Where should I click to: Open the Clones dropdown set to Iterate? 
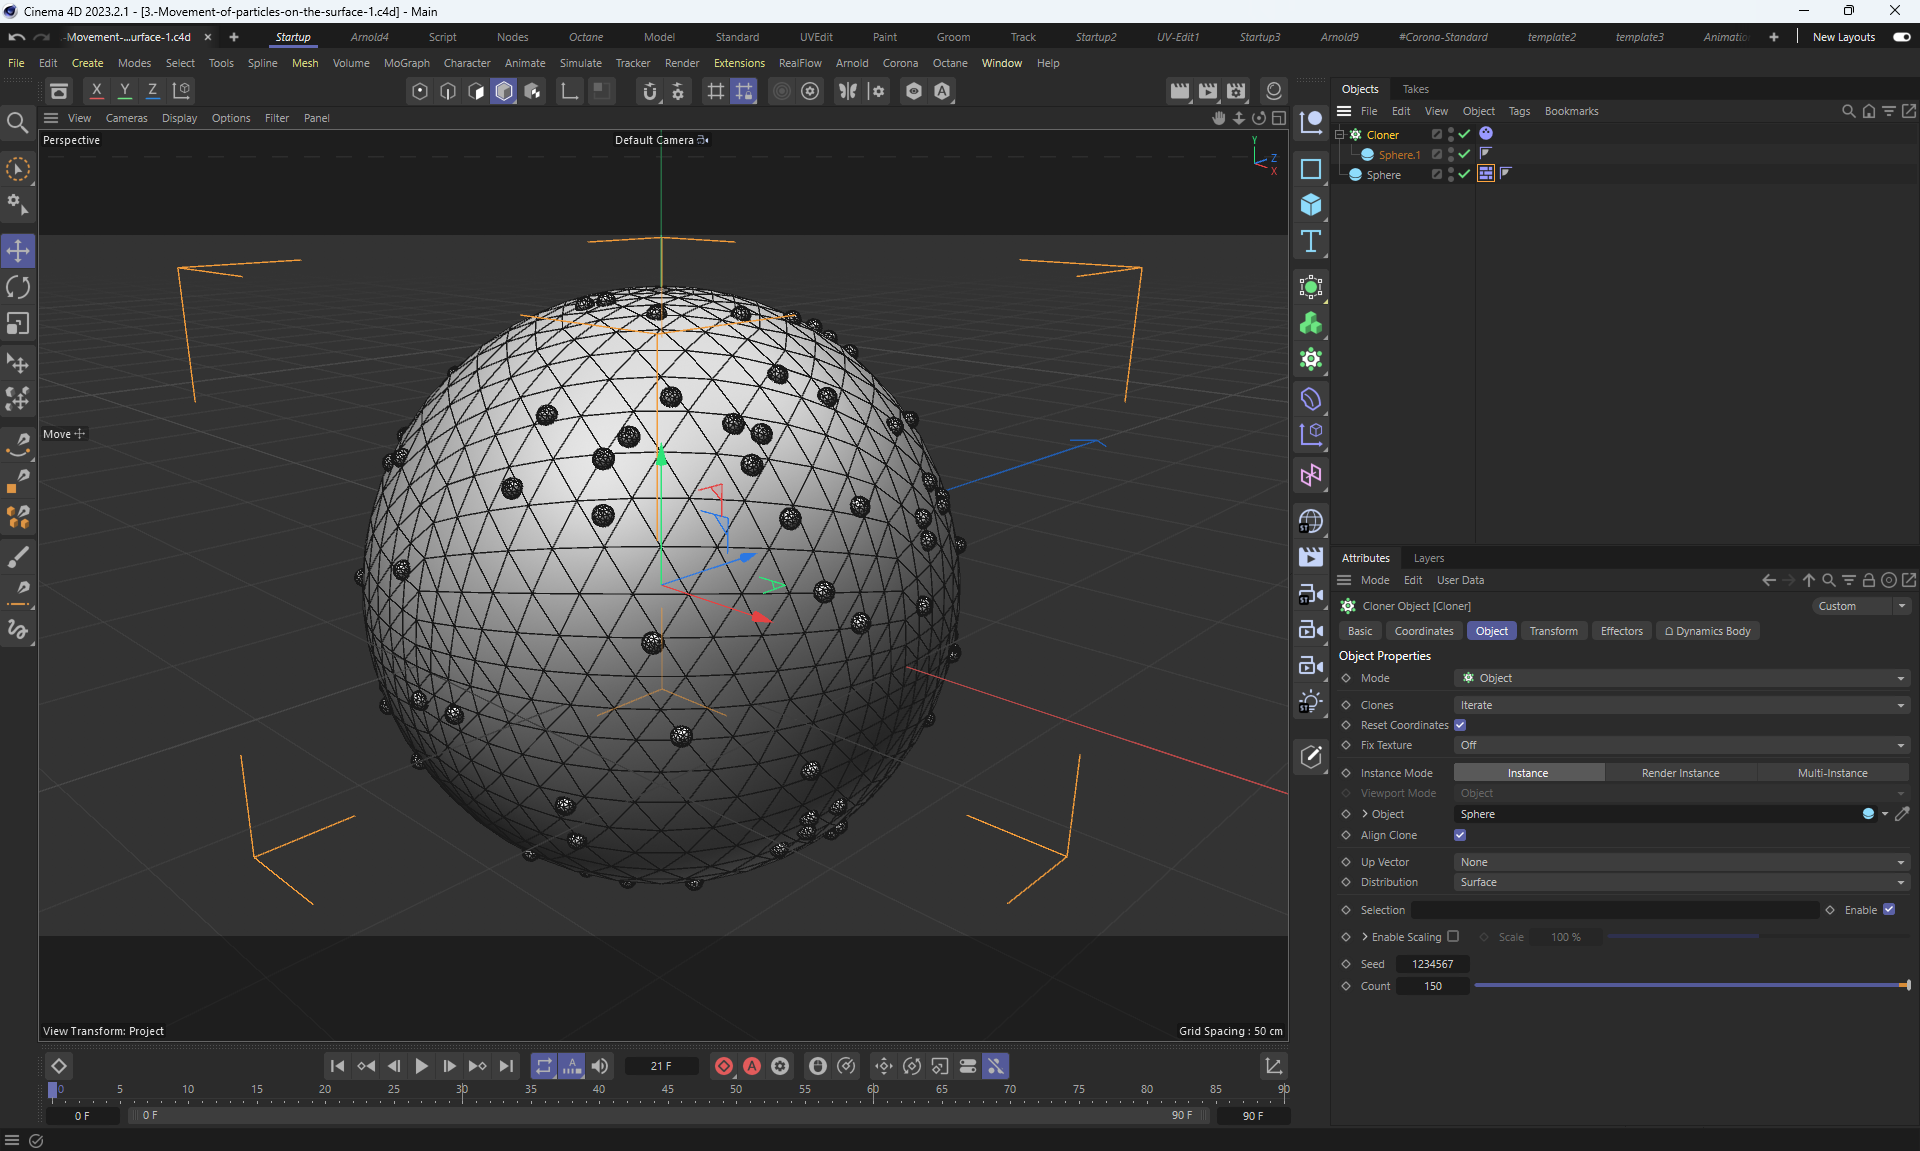click(x=1680, y=705)
